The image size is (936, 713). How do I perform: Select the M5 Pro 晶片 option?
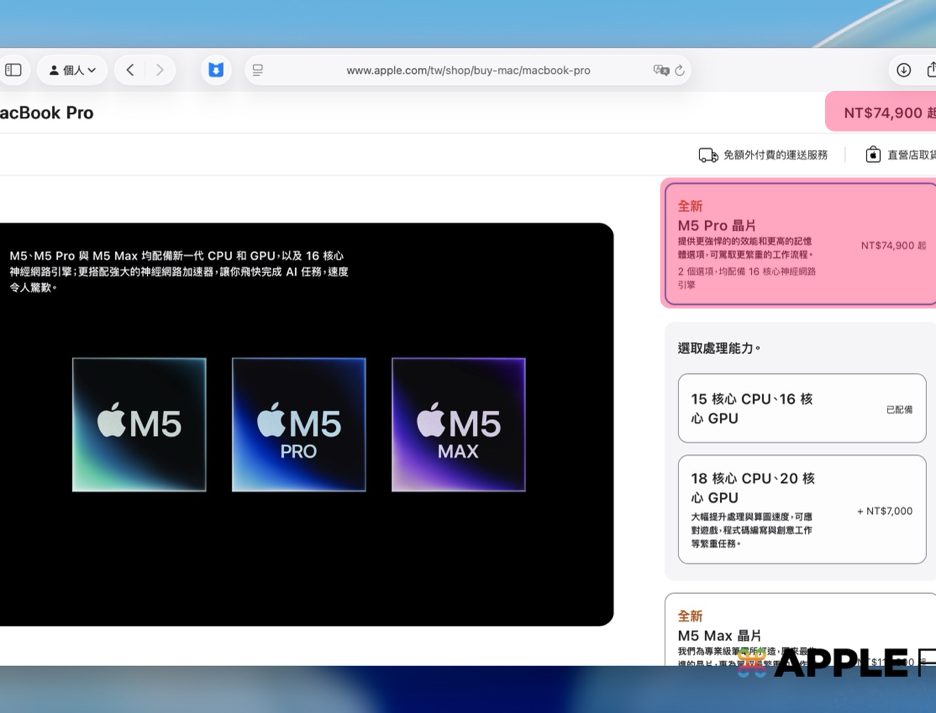[x=800, y=244]
